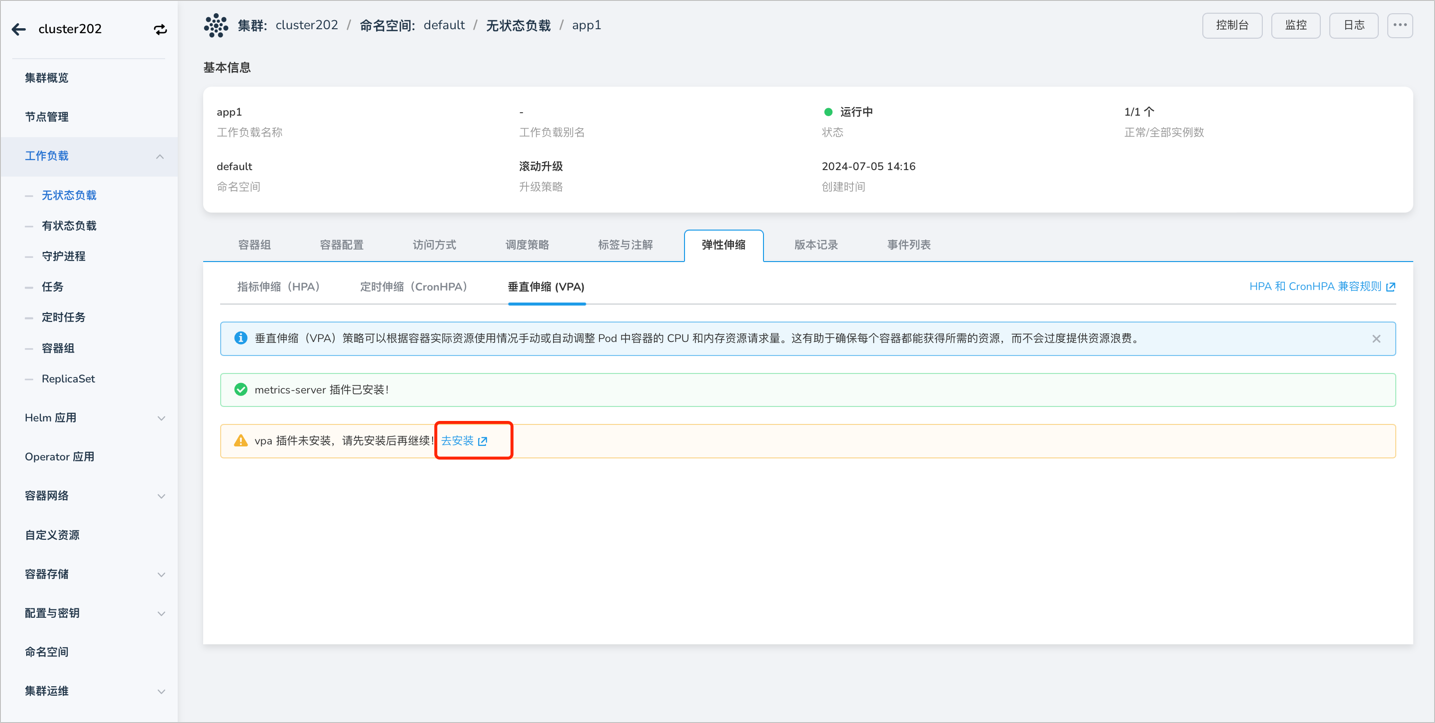Switch to the 调度策略 tab

pyautogui.click(x=527, y=245)
